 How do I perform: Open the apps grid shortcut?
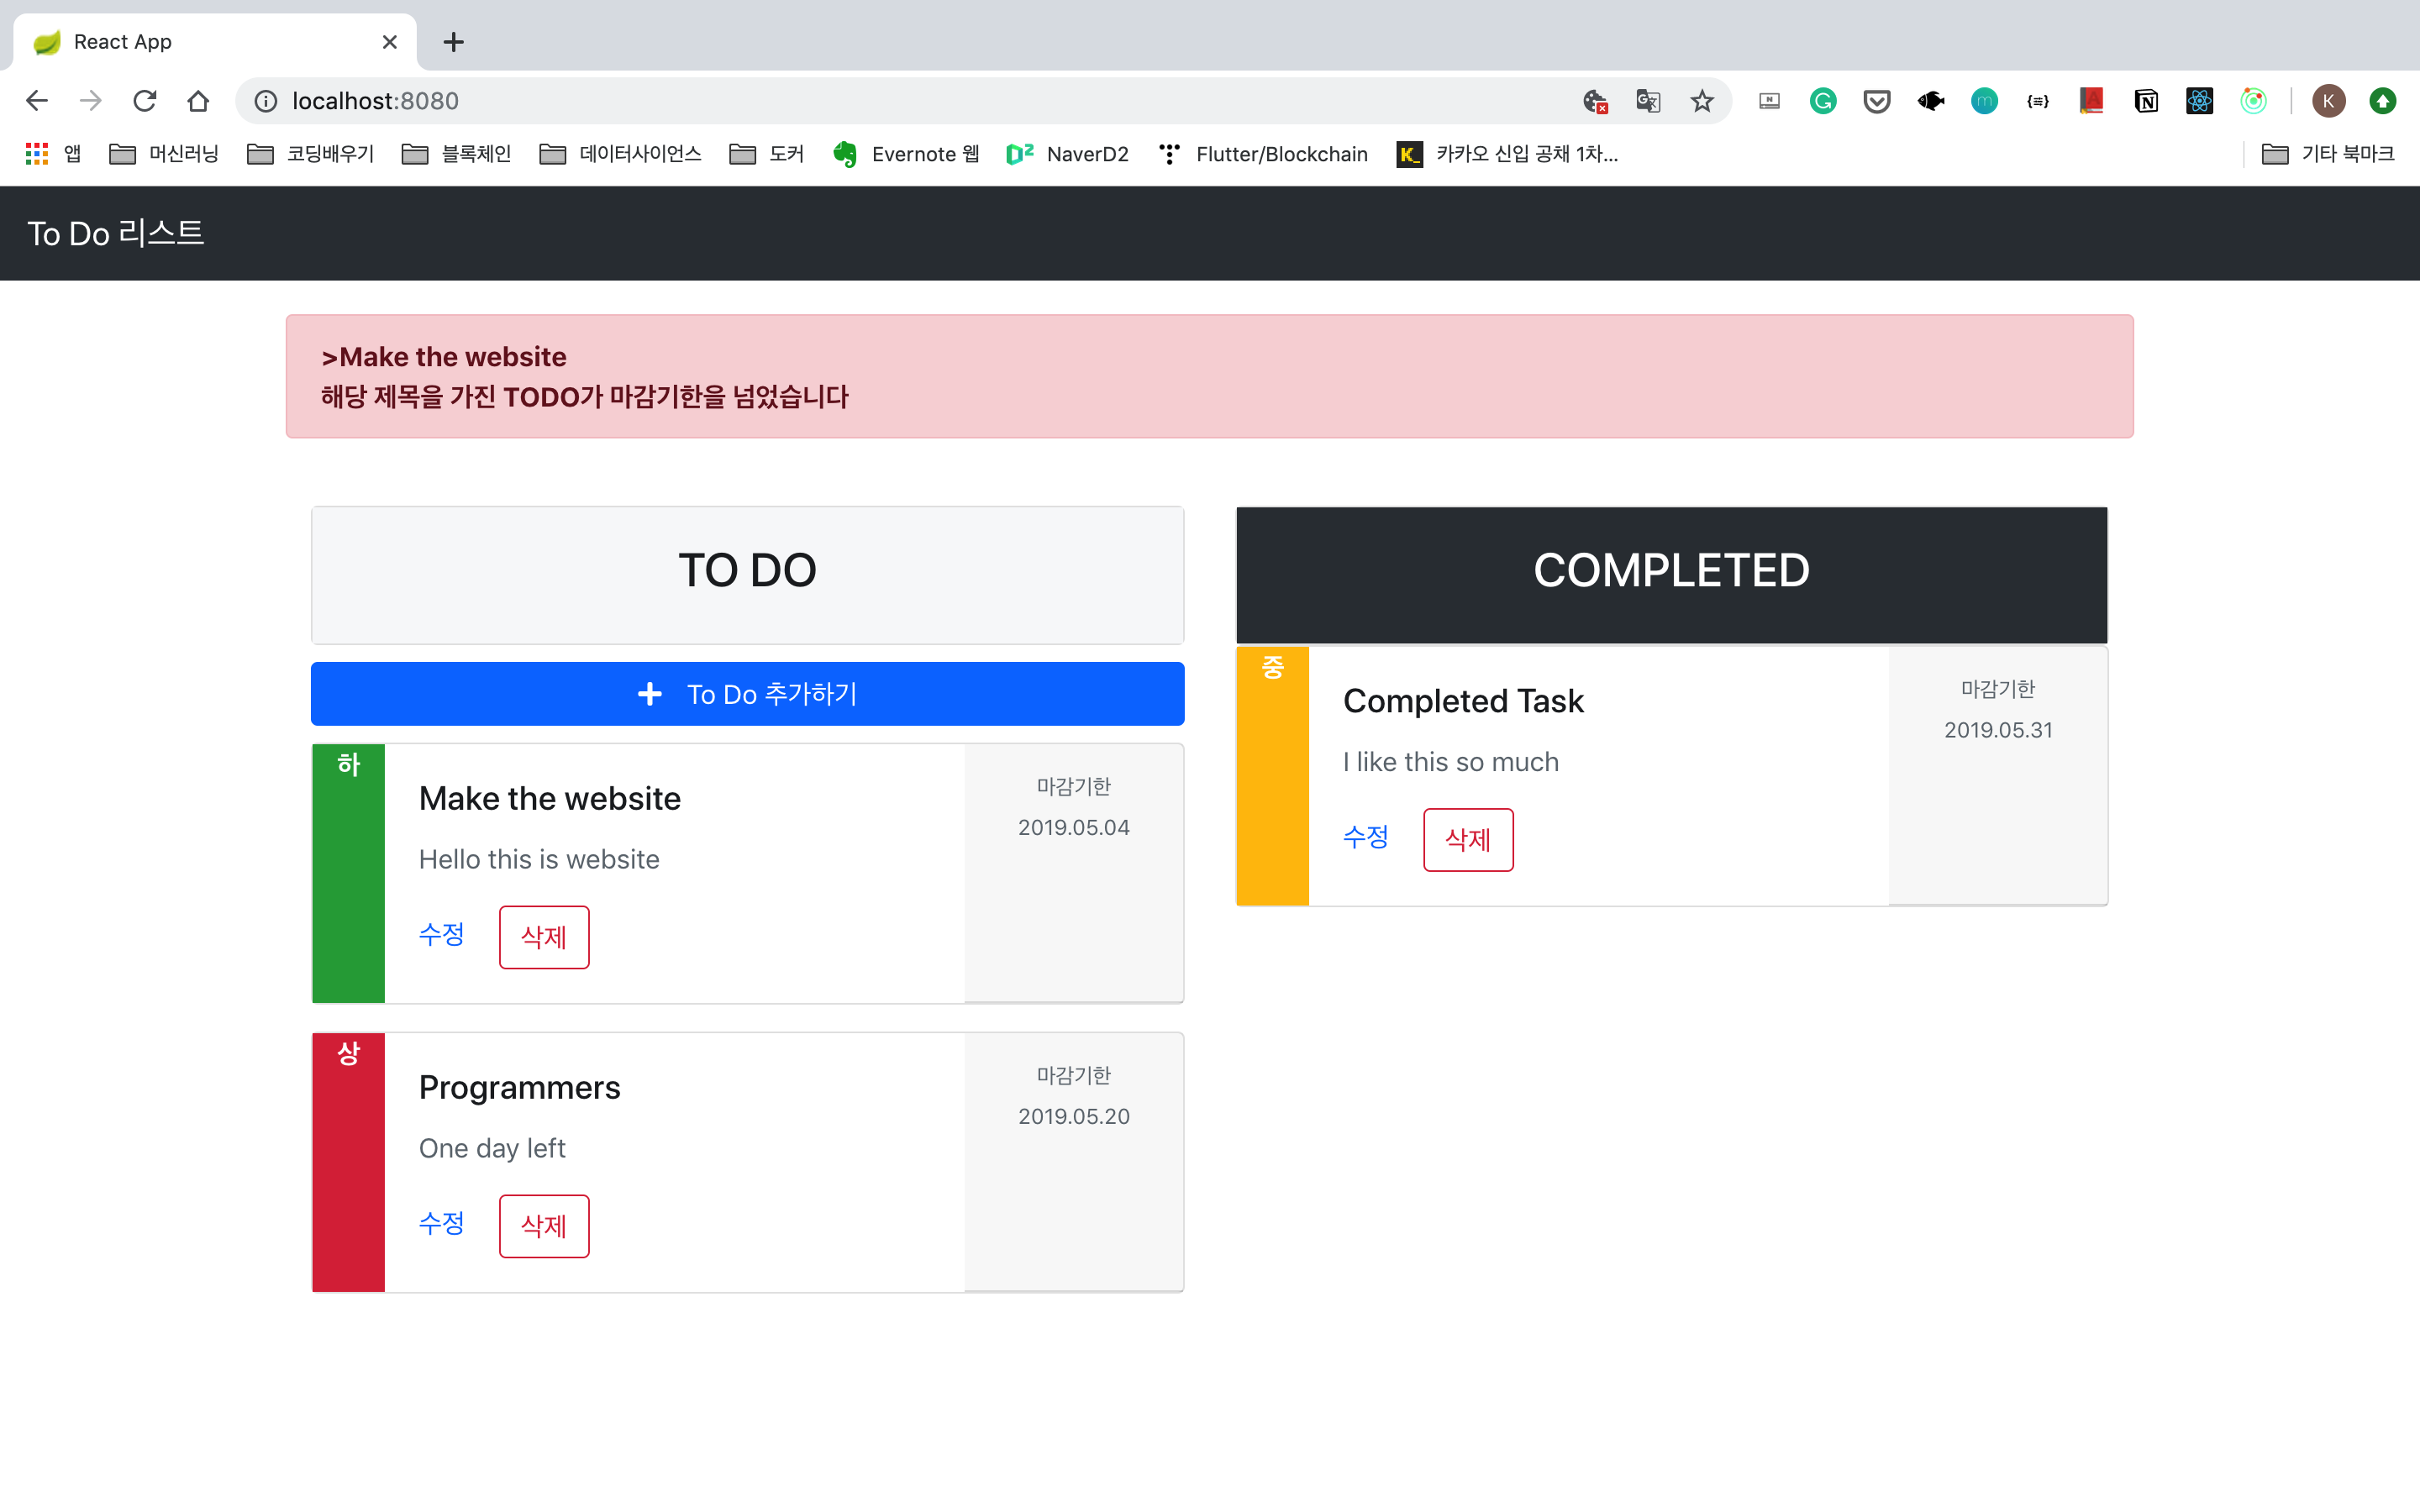[37, 154]
